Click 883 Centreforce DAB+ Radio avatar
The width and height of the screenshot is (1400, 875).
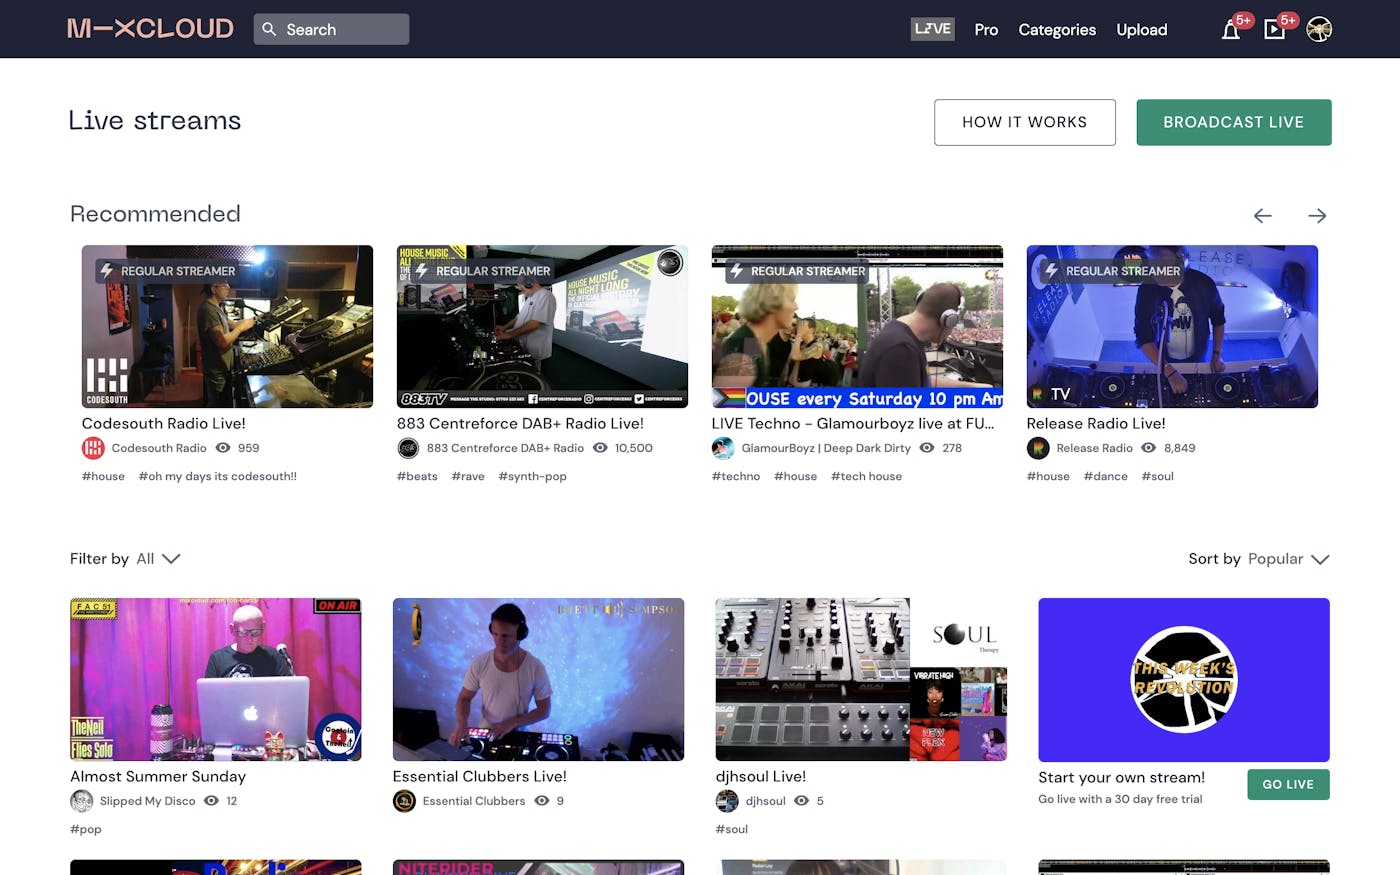408,448
